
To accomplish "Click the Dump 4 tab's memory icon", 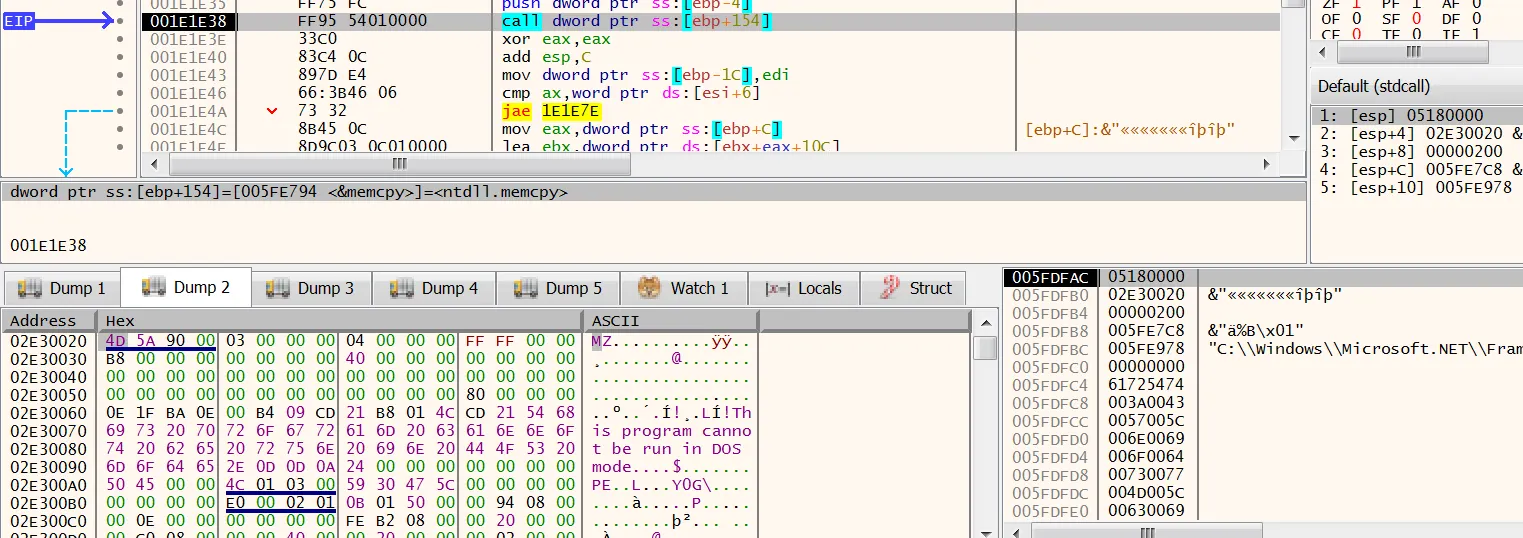I will coord(403,288).
